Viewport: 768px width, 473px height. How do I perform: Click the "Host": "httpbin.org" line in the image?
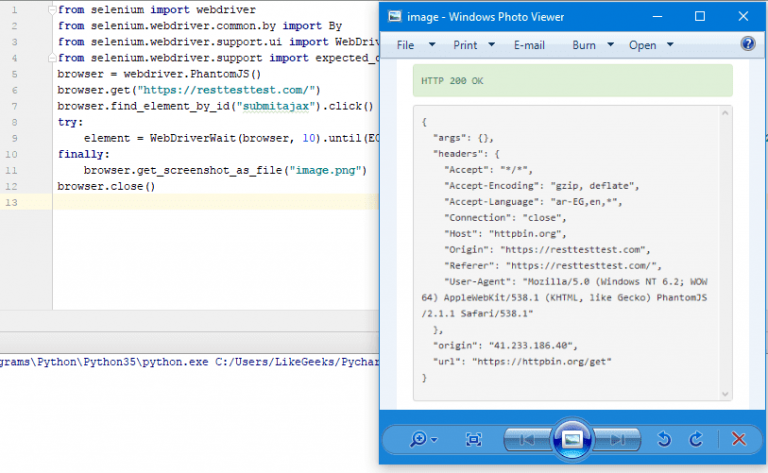point(505,234)
